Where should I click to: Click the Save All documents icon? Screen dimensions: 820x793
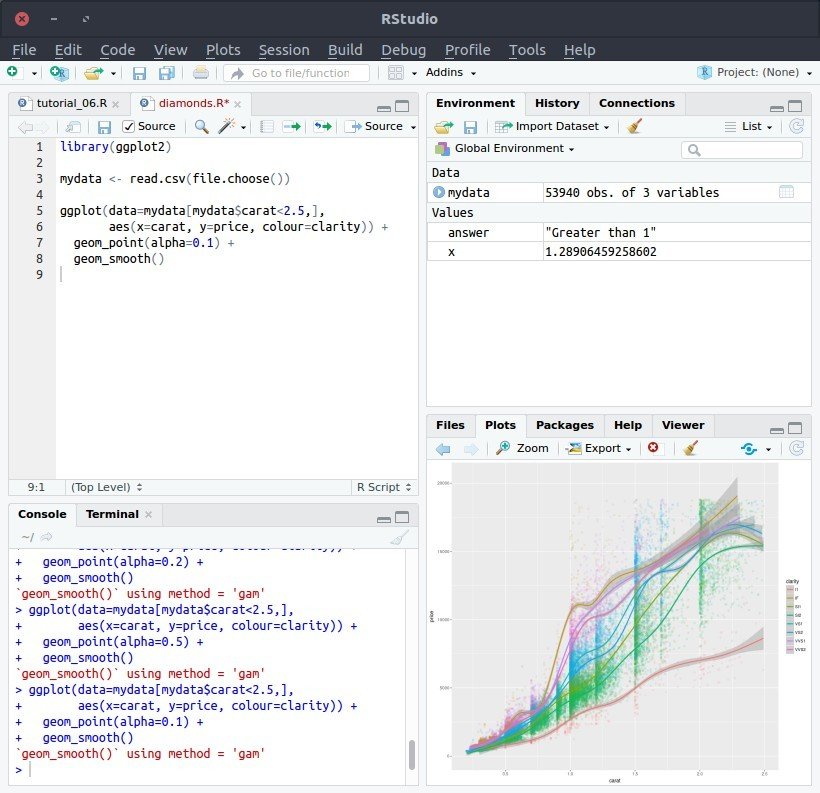(167, 73)
